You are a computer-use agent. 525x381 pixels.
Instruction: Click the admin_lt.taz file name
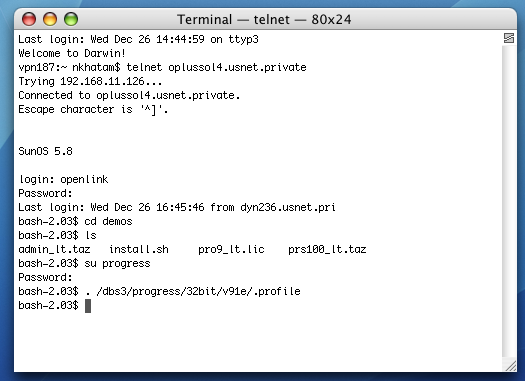tap(54, 249)
